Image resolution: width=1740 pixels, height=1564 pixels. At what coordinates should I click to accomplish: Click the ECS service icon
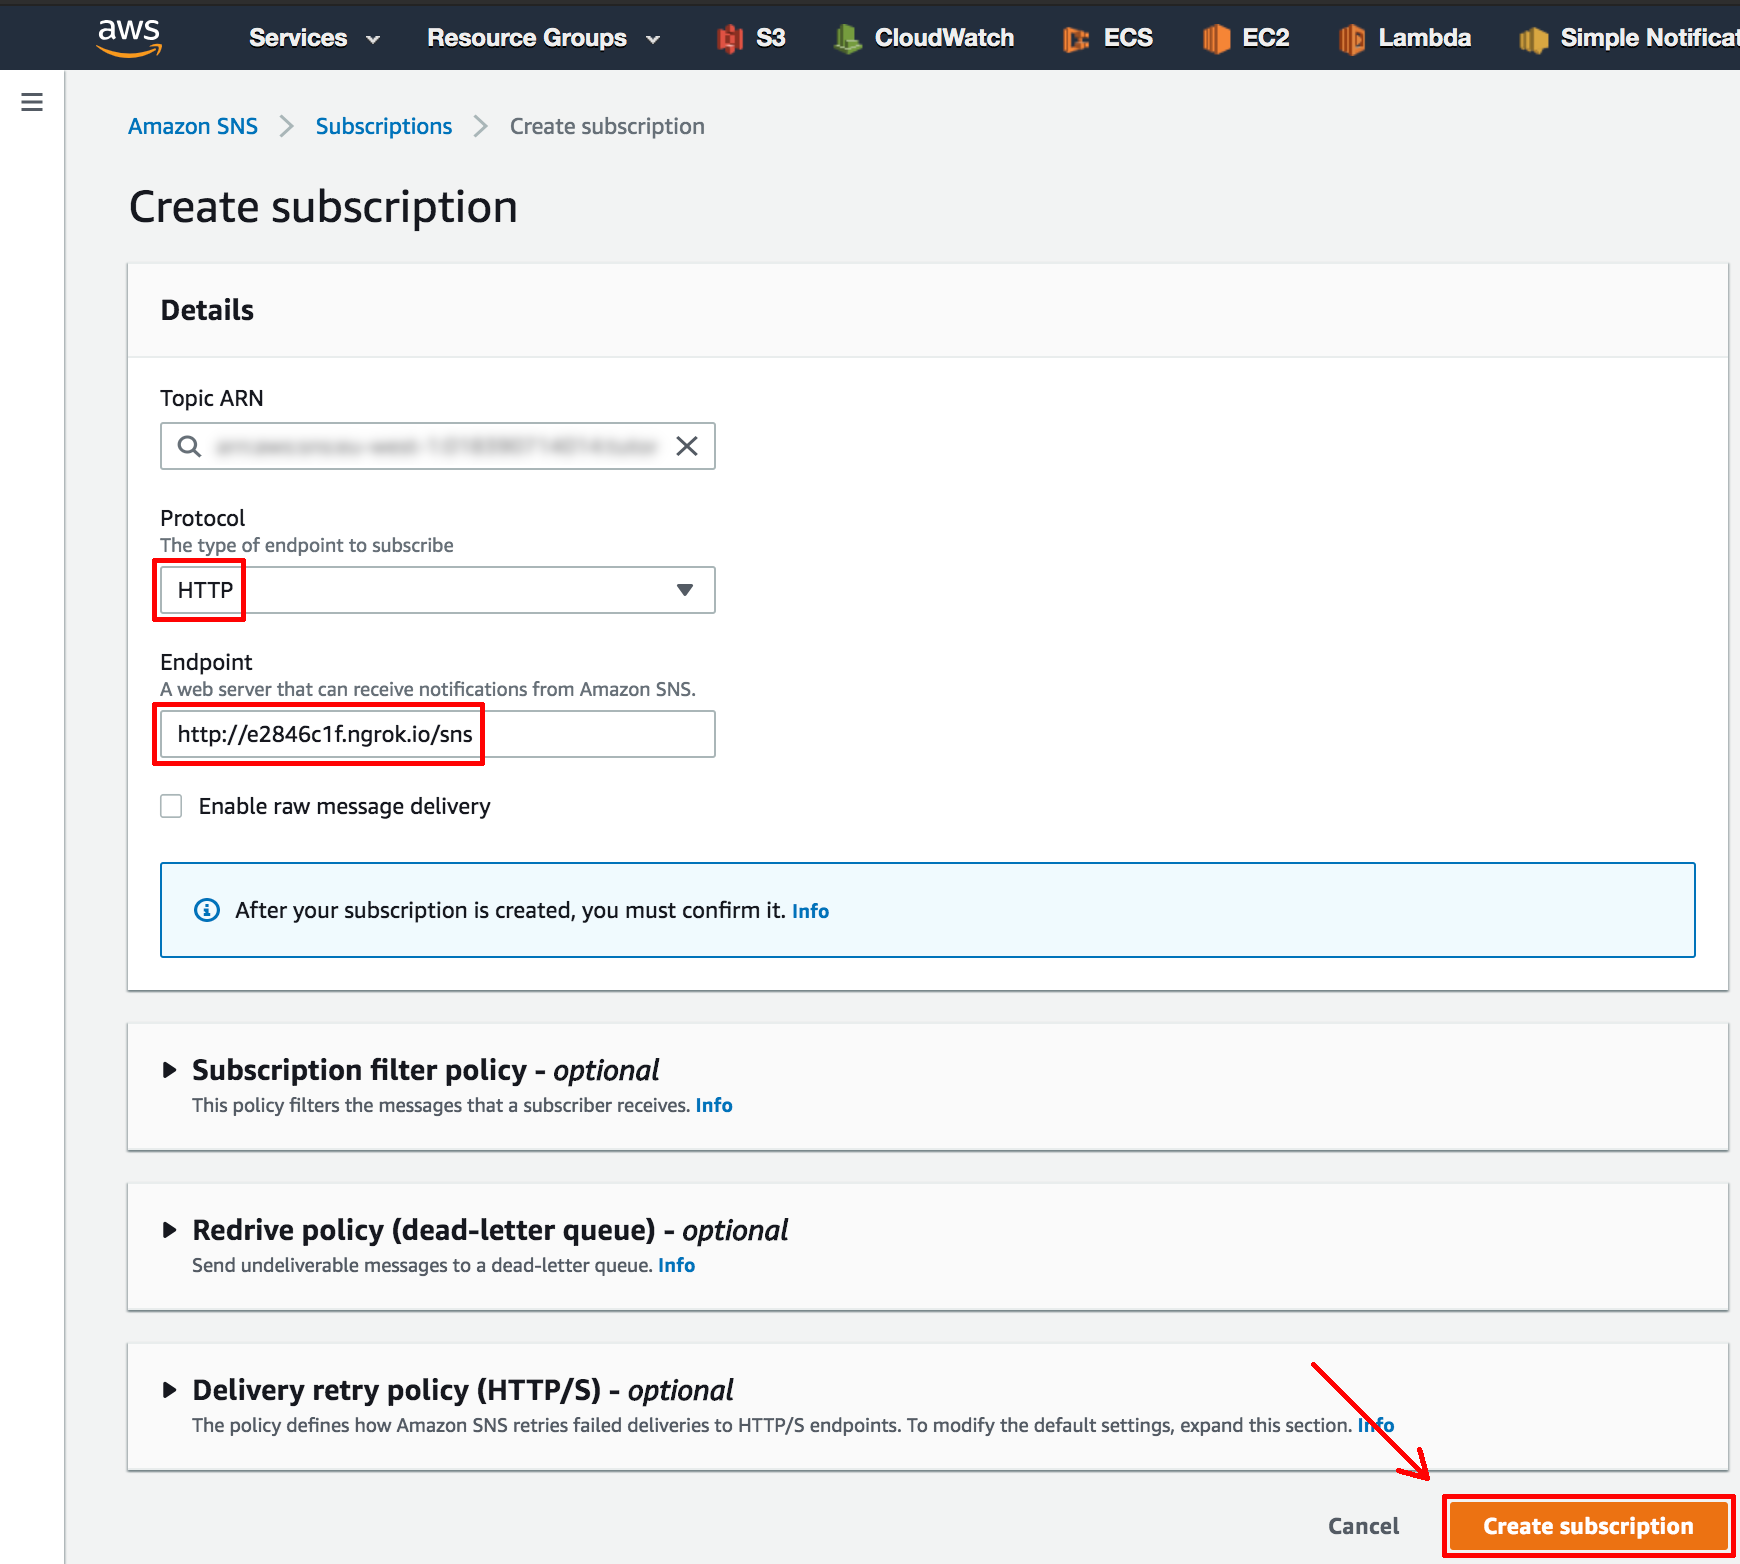coord(1076,39)
